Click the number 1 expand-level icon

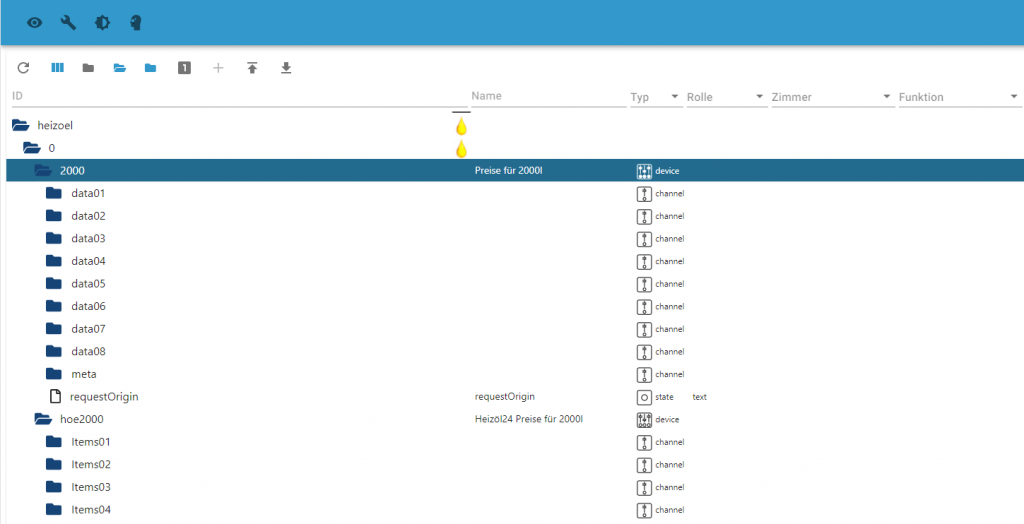[x=184, y=68]
